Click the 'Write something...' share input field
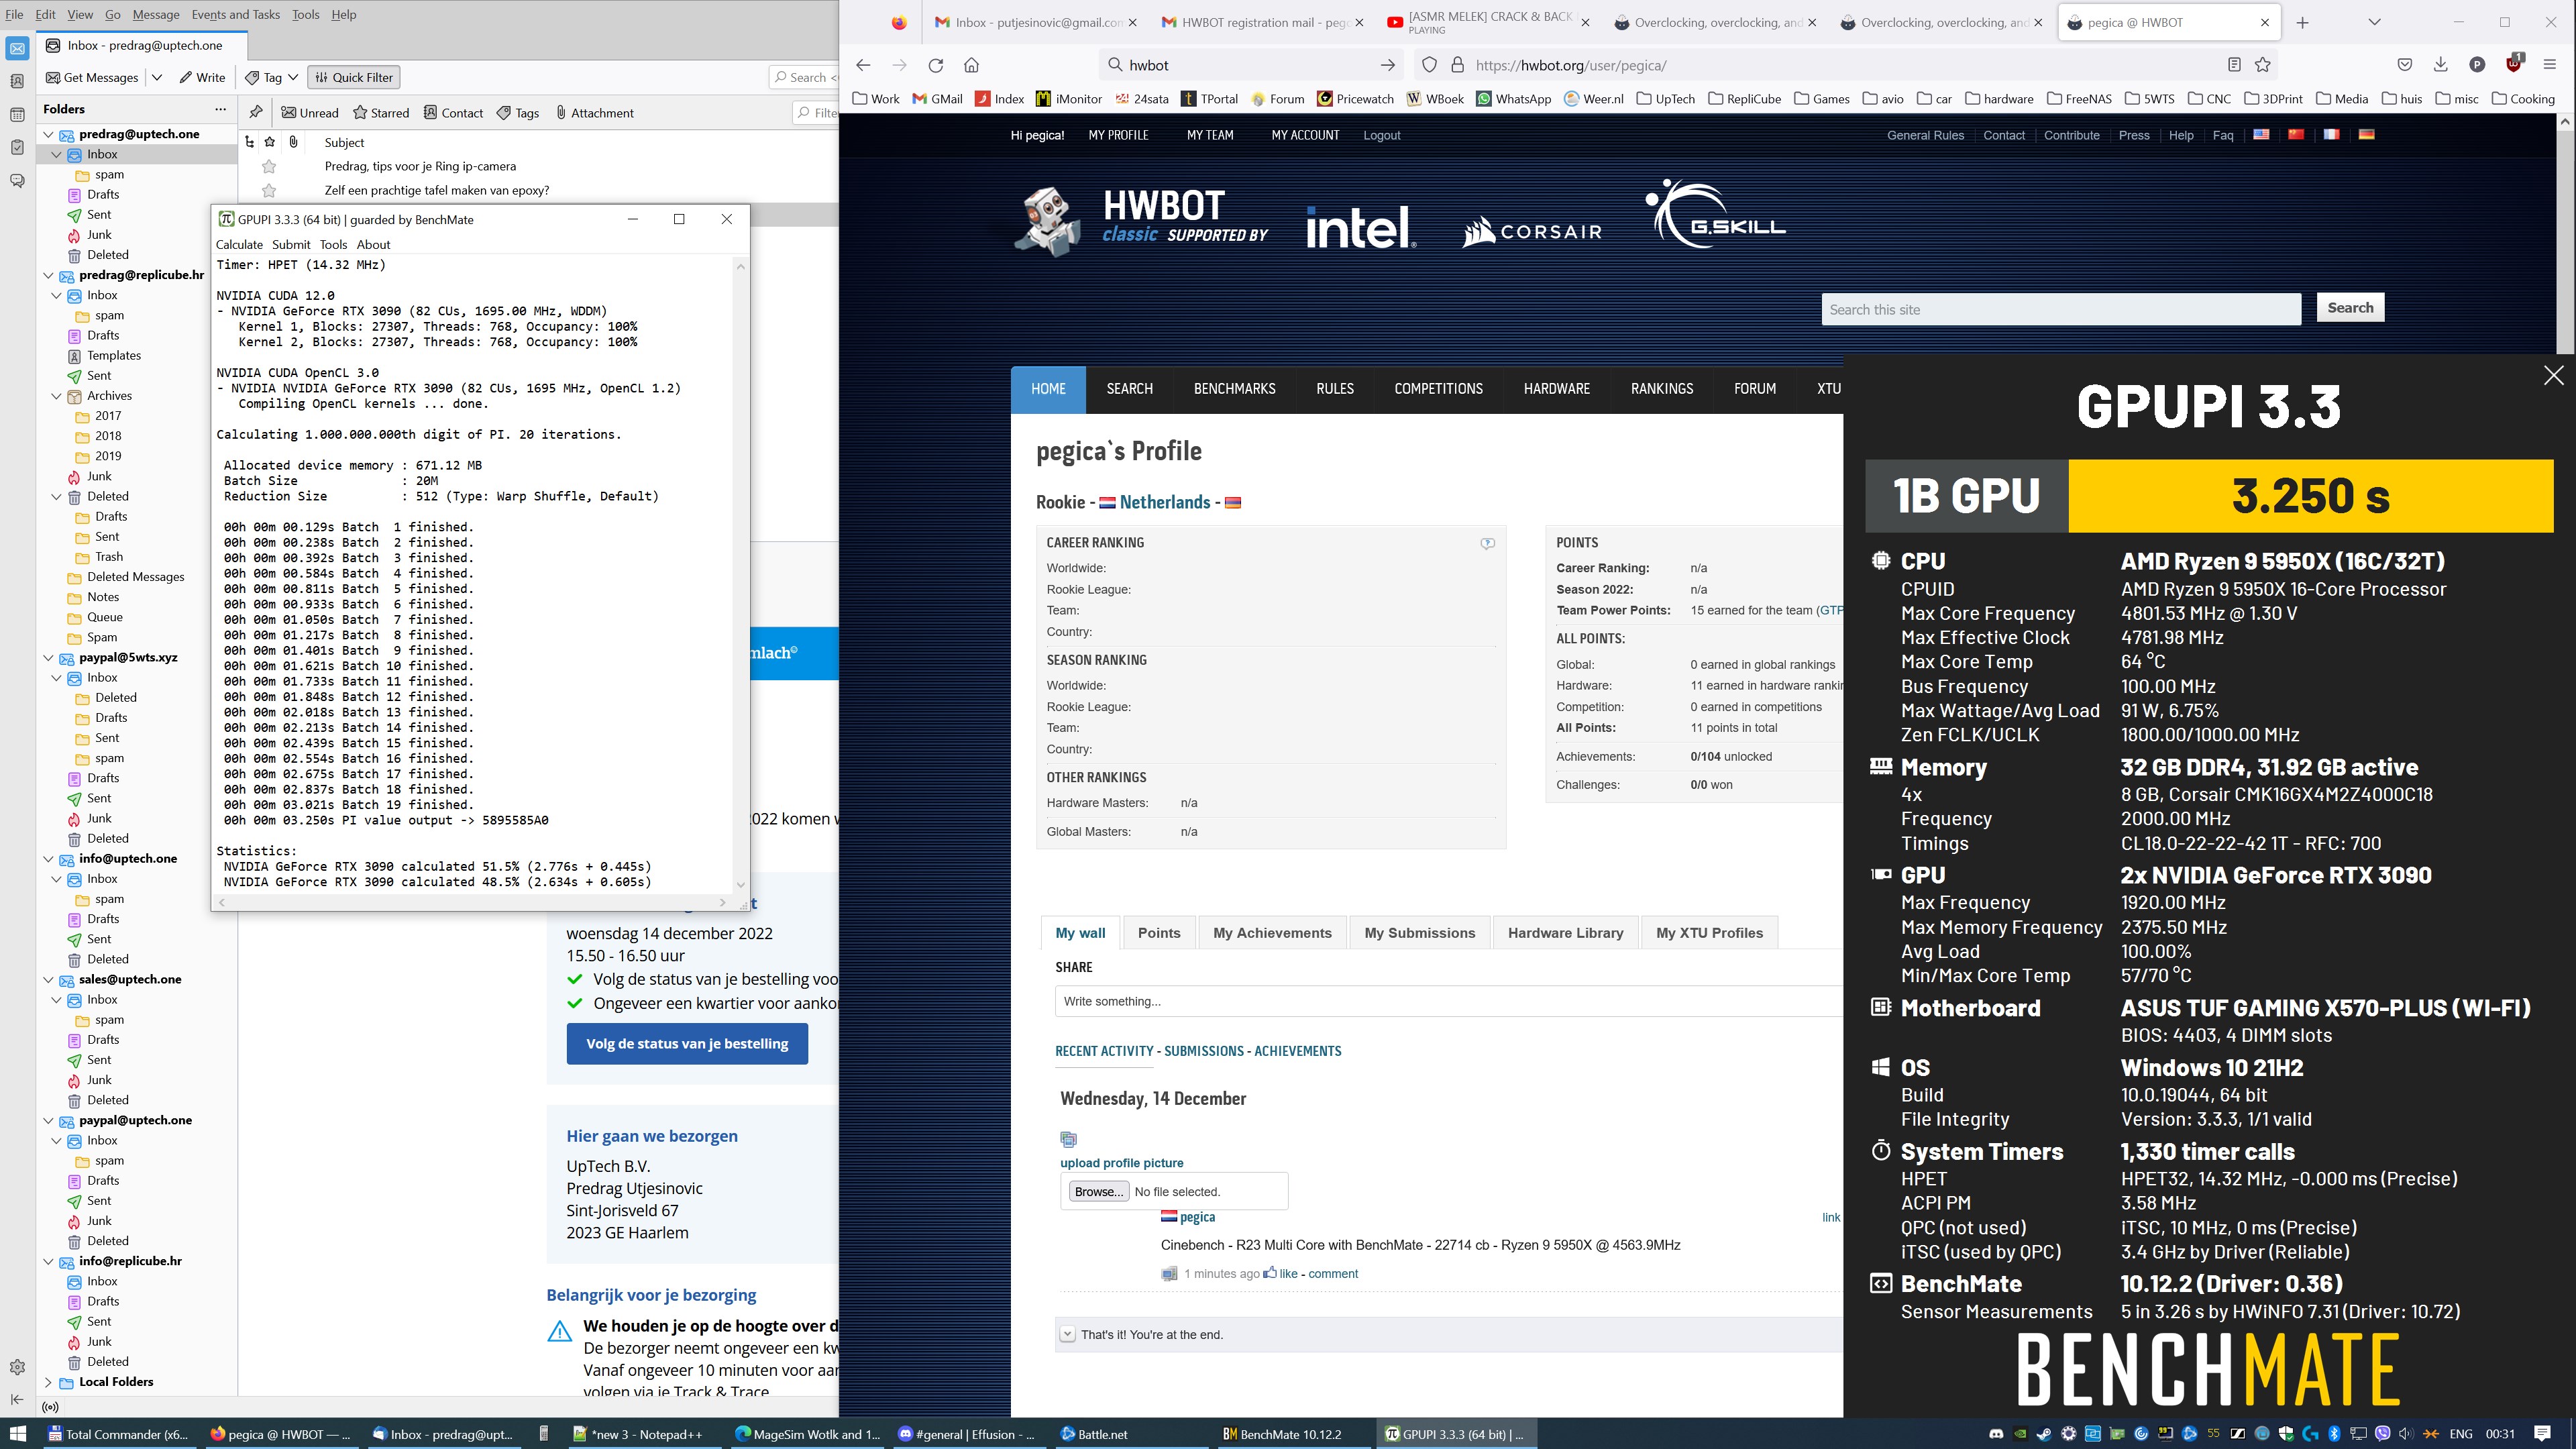The height and width of the screenshot is (1449, 2576). 1448,1001
